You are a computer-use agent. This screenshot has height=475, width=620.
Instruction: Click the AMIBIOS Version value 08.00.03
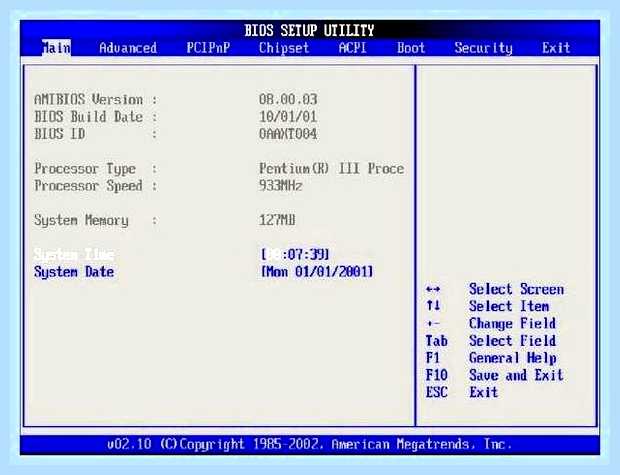288,99
